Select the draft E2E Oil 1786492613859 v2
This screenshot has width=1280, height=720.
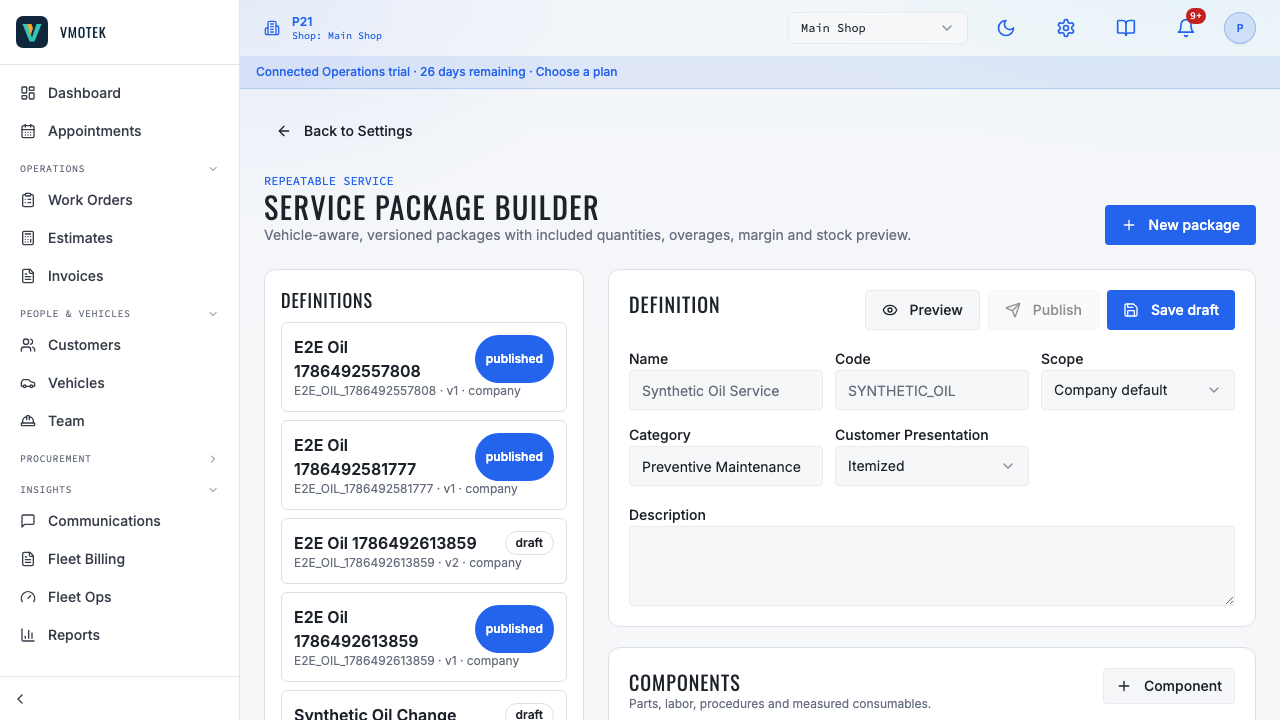click(424, 551)
